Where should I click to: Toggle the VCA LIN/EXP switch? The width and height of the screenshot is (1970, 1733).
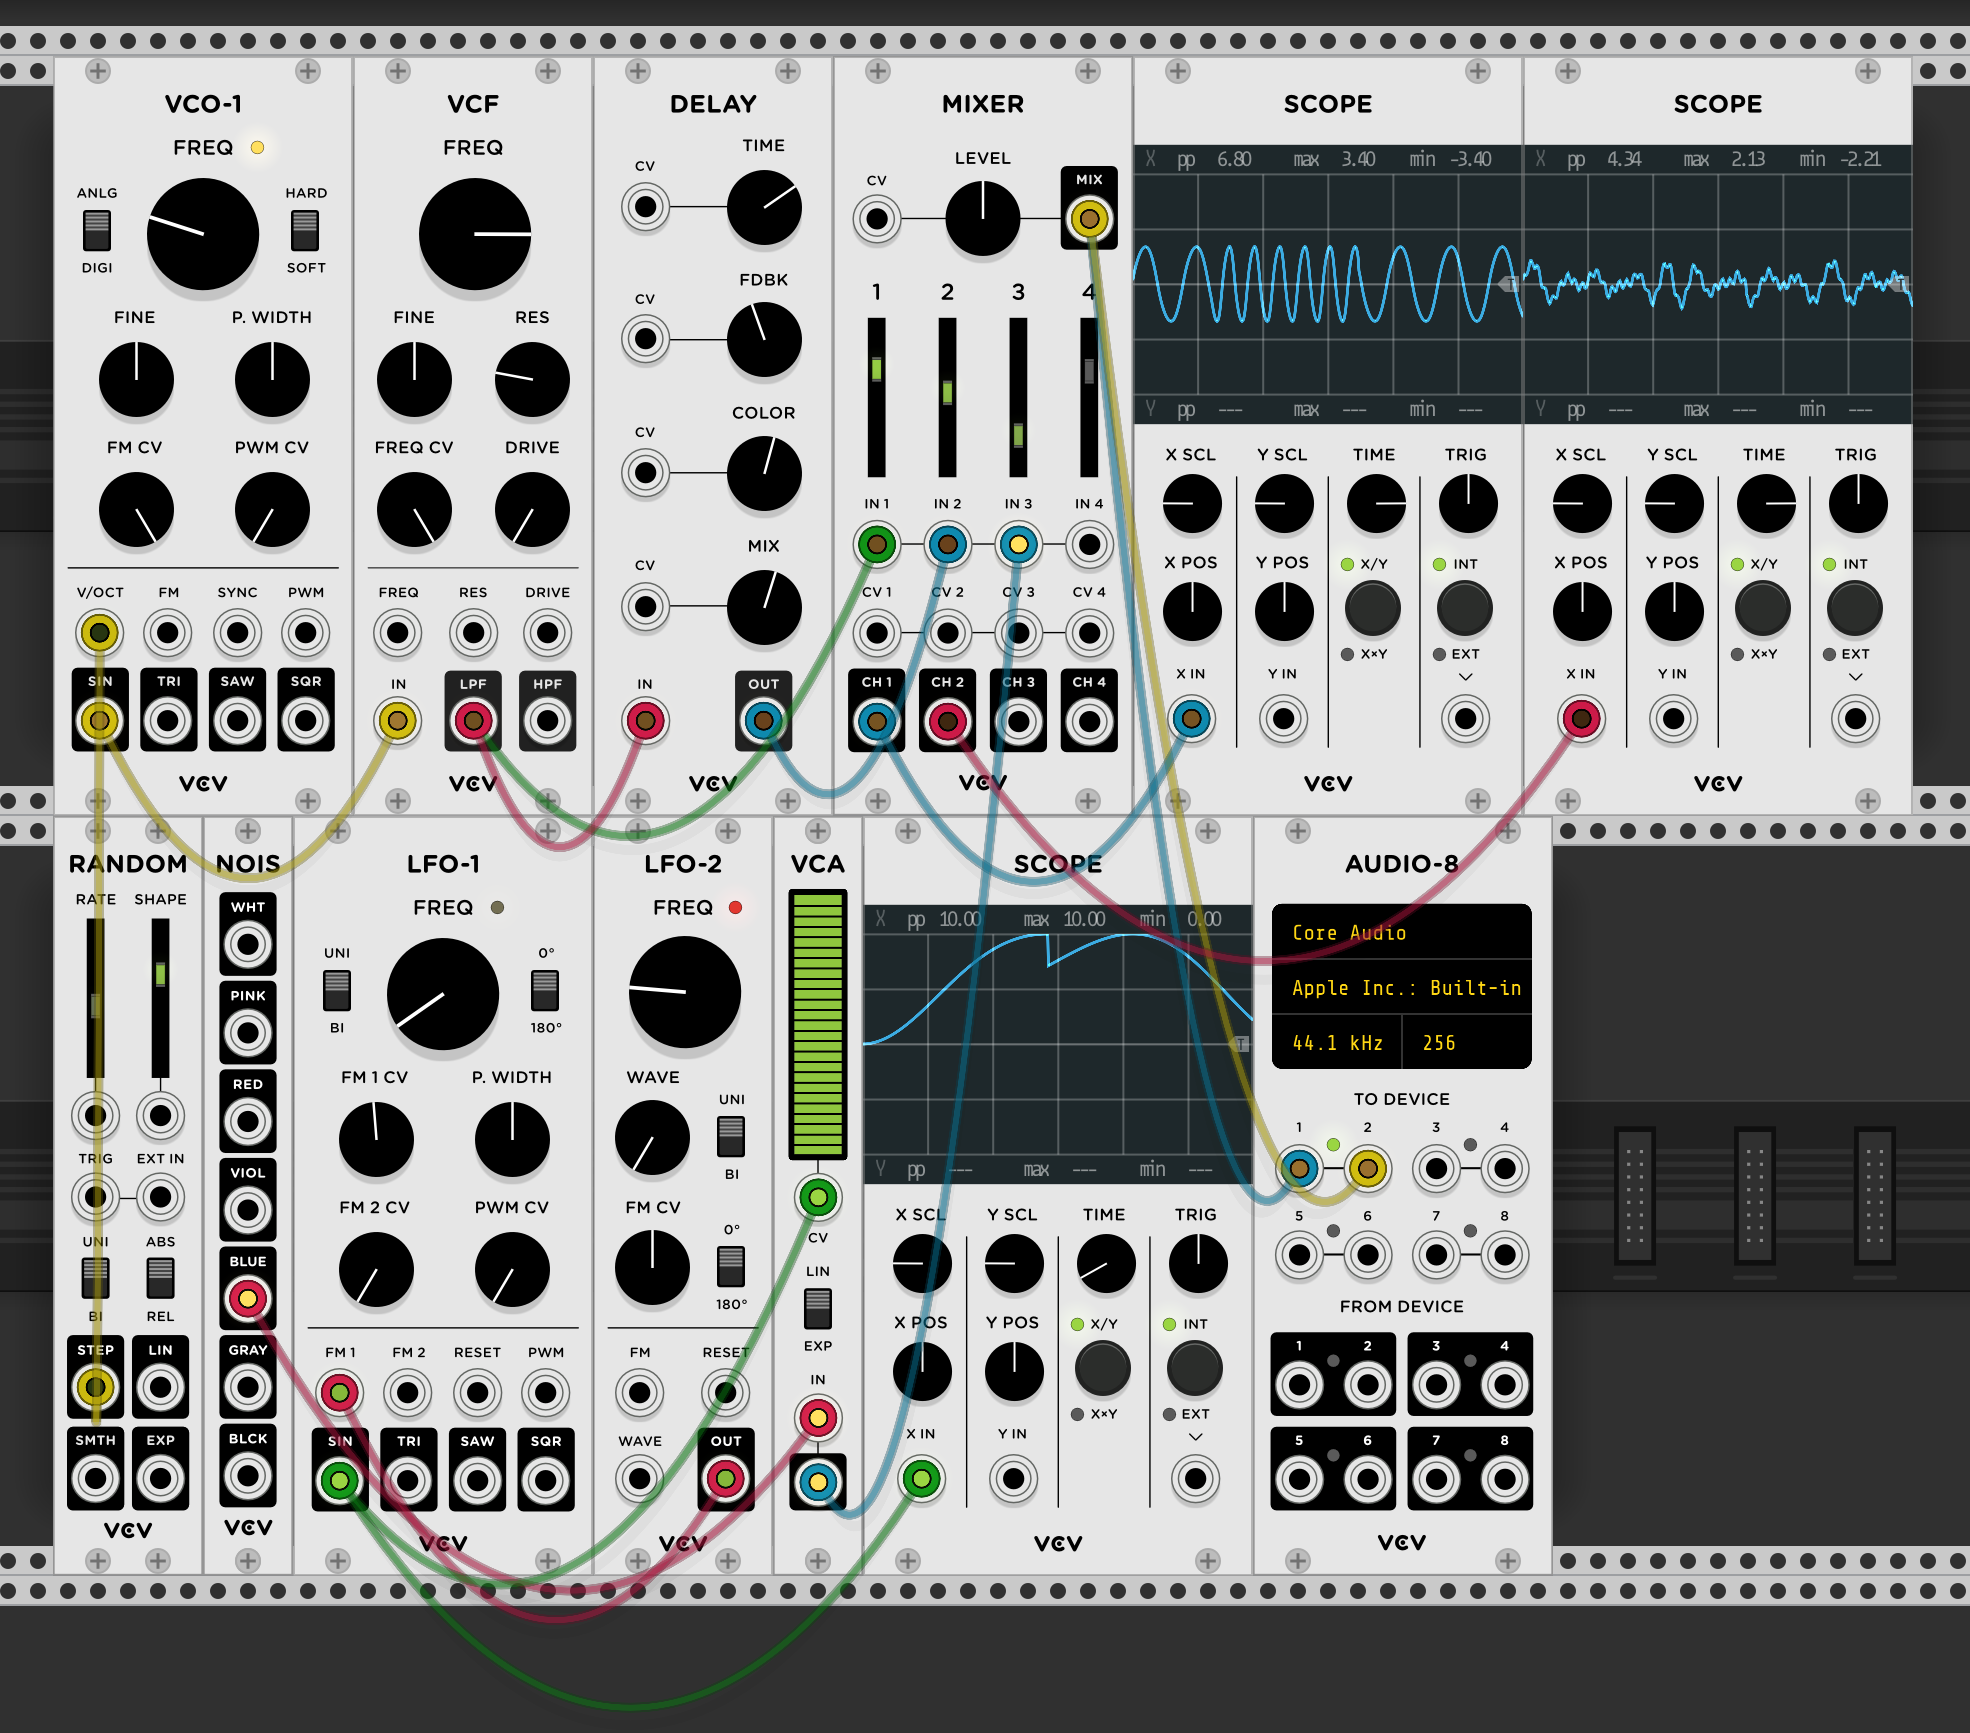tap(818, 1308)
